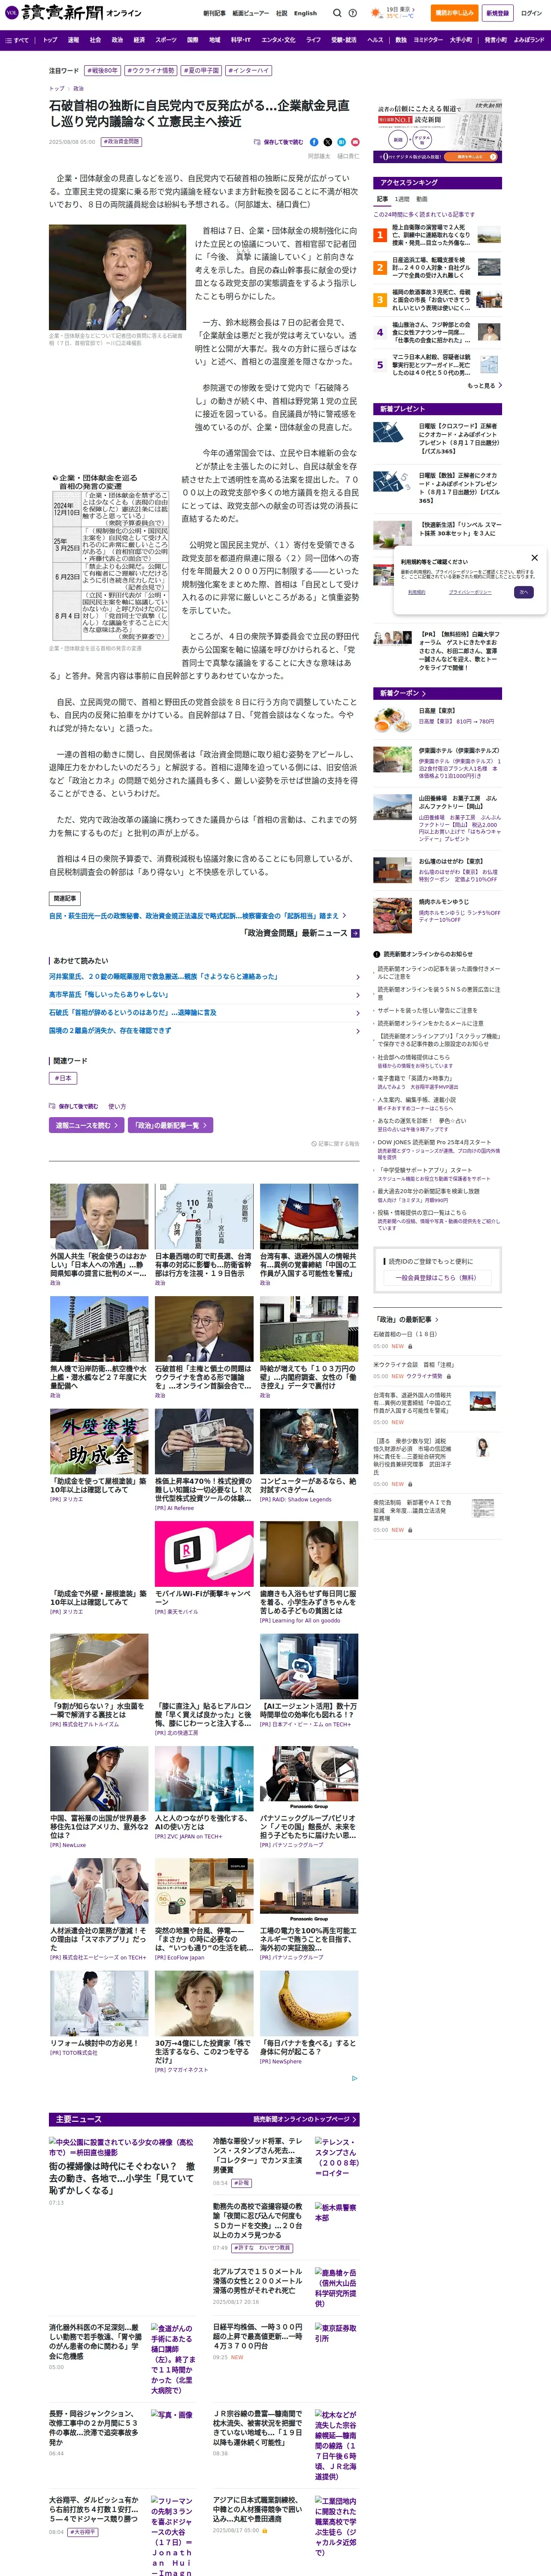Share article via X icon

[x=328, y=142]
